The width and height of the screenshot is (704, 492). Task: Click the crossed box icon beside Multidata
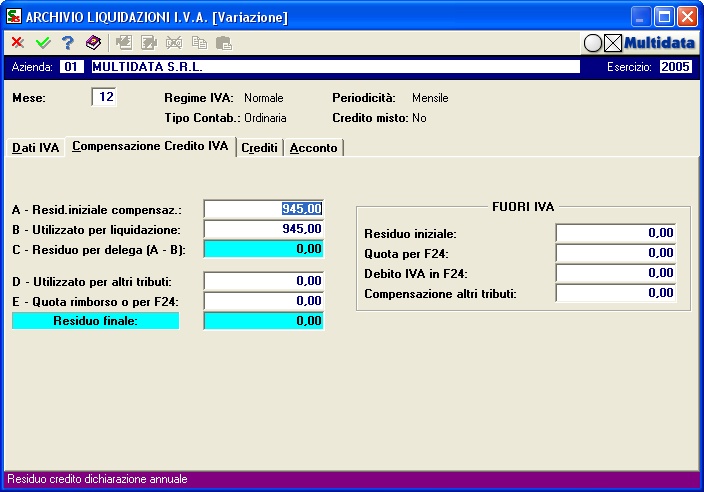point(613,44)
